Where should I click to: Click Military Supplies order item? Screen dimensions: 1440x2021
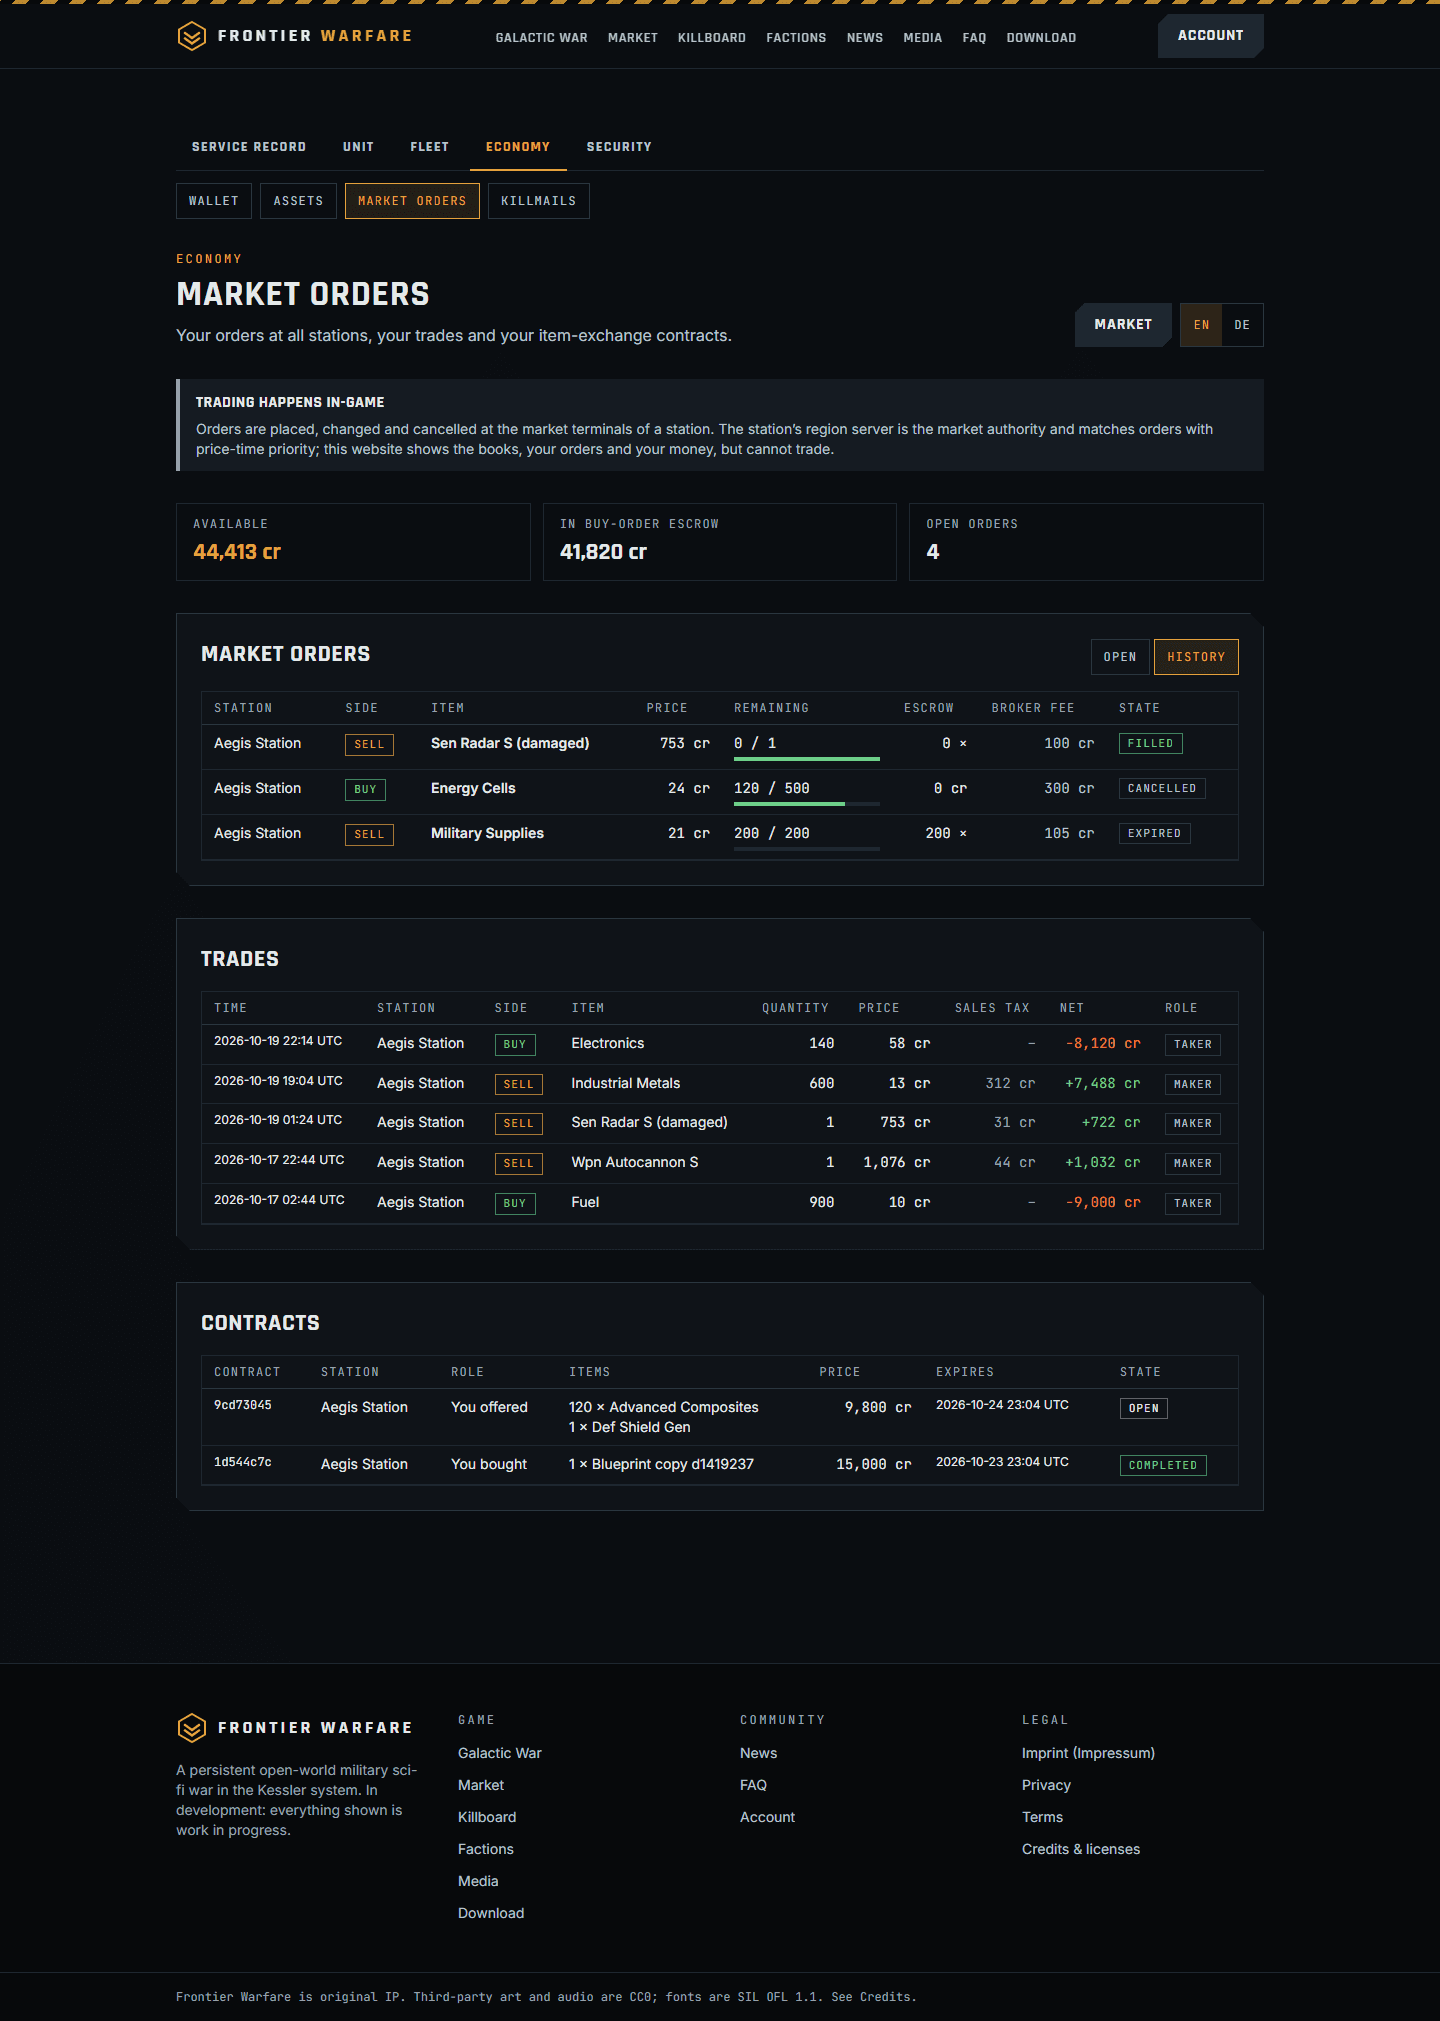pos(487,833)
